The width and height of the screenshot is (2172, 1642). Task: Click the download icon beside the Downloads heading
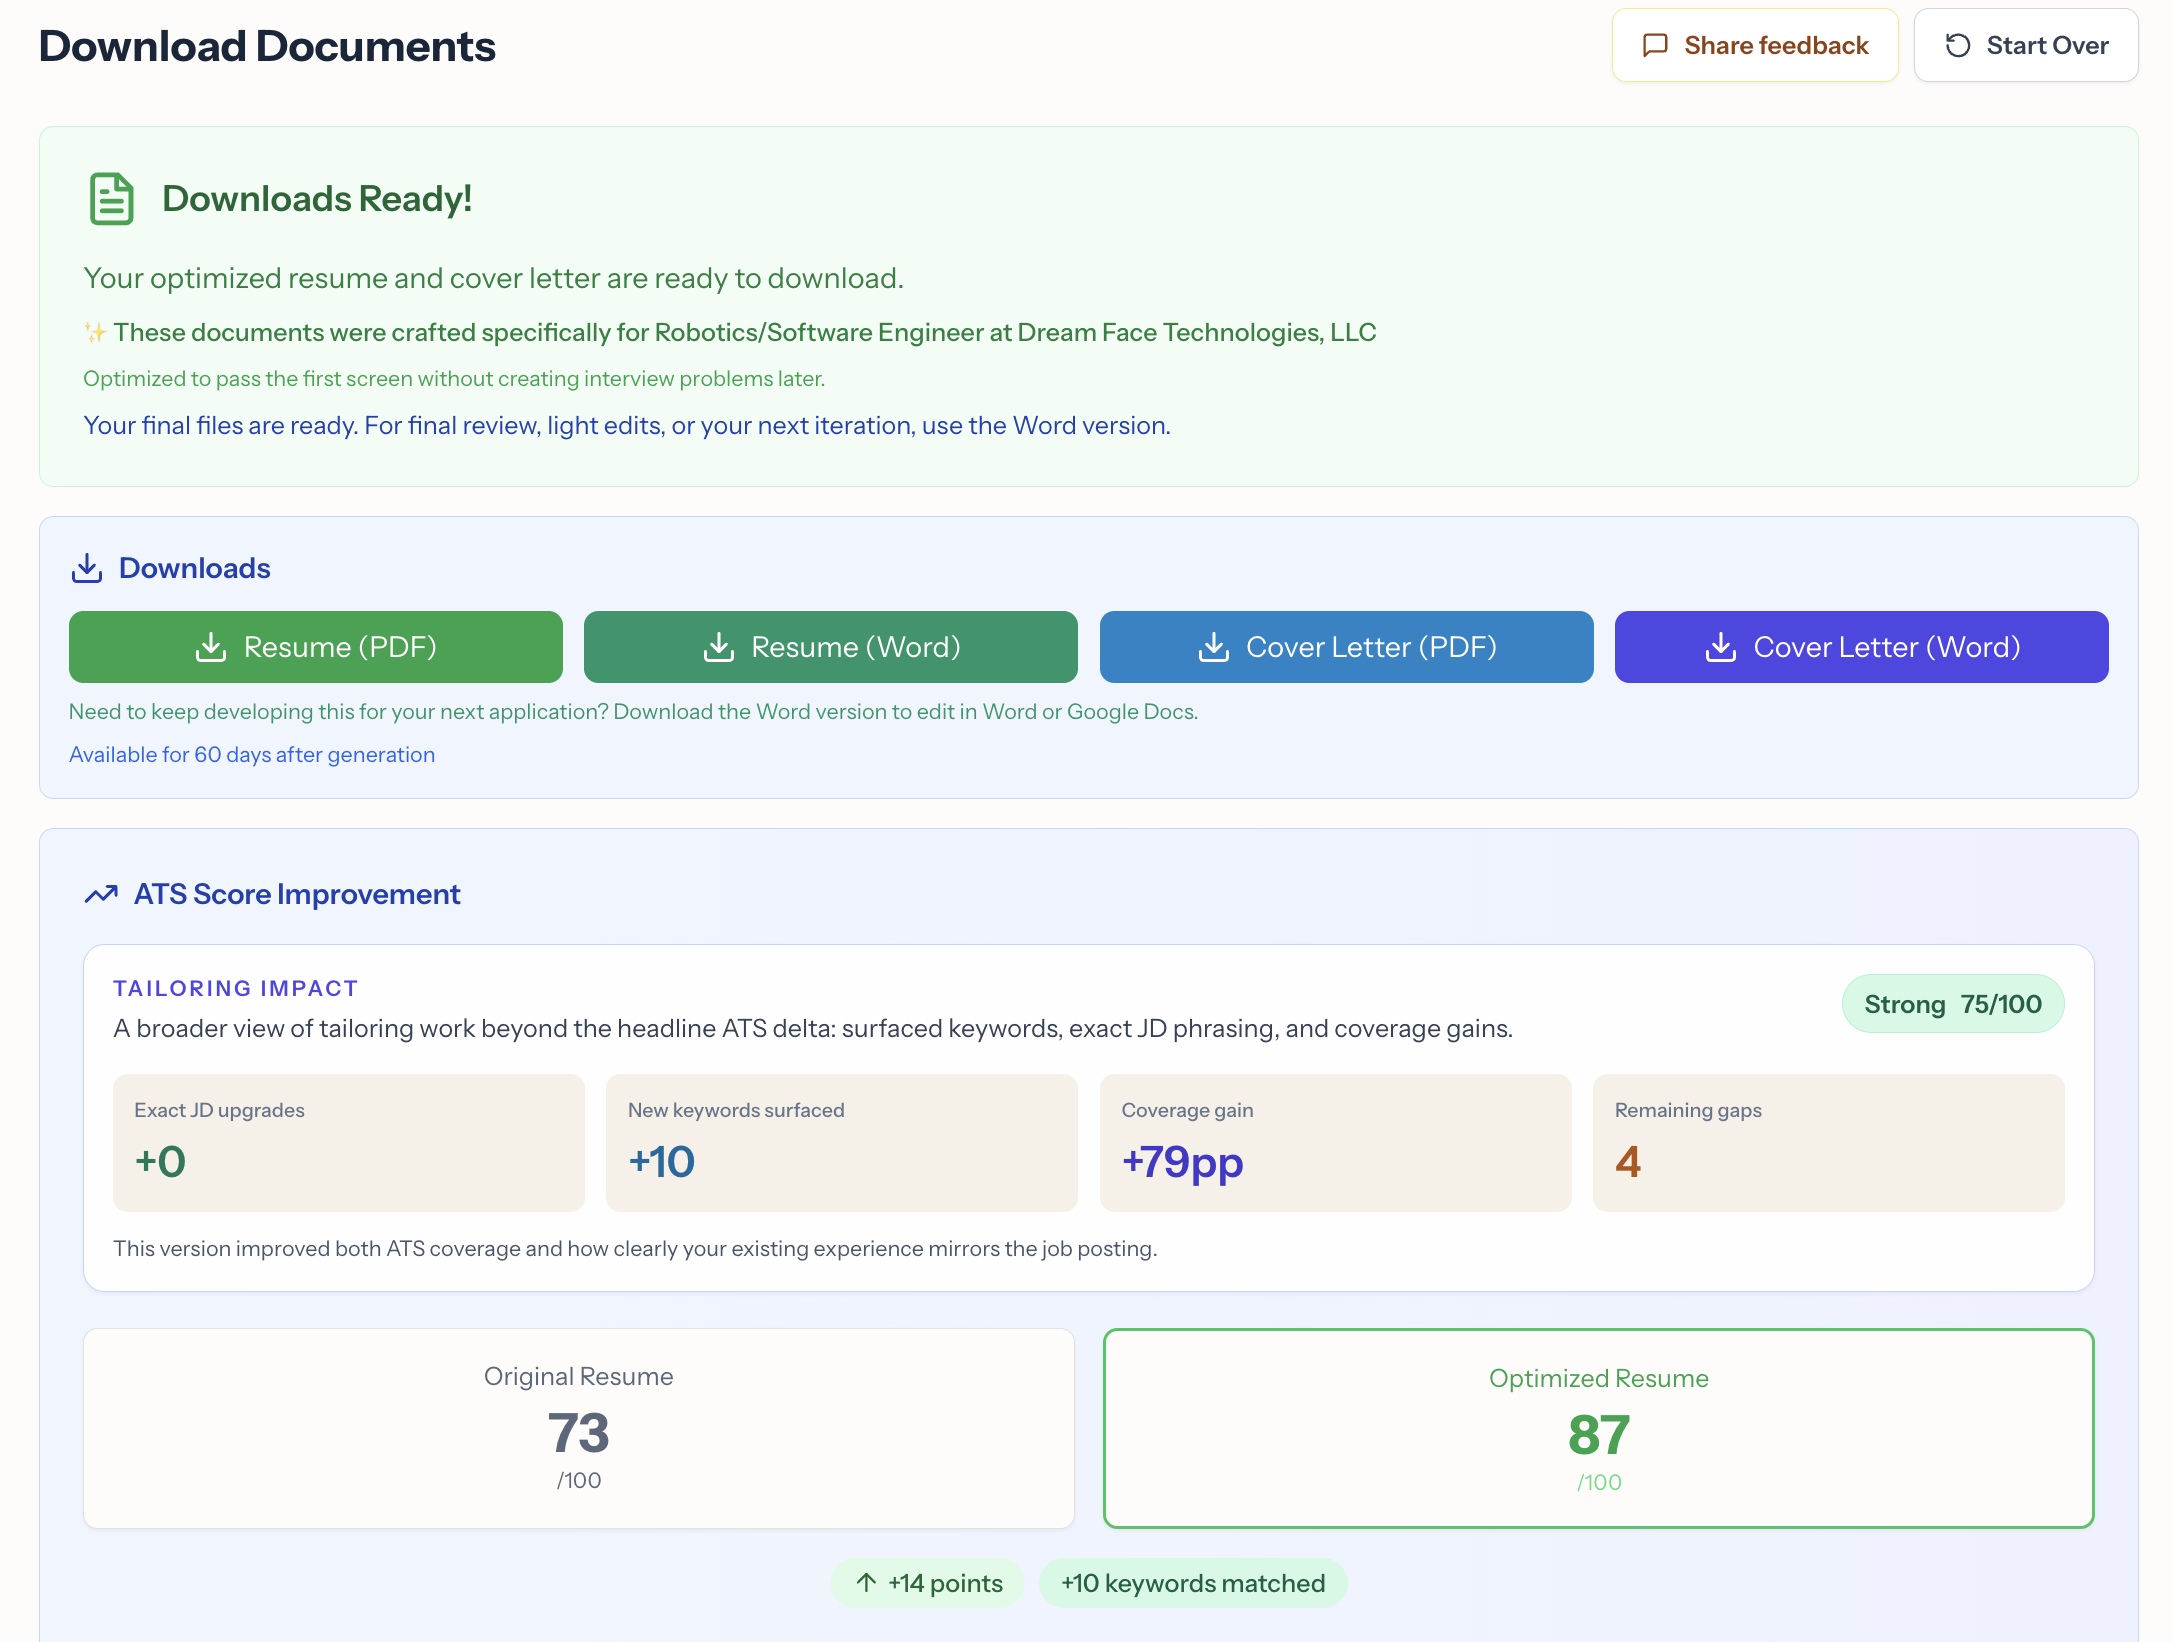pos(88,566)
